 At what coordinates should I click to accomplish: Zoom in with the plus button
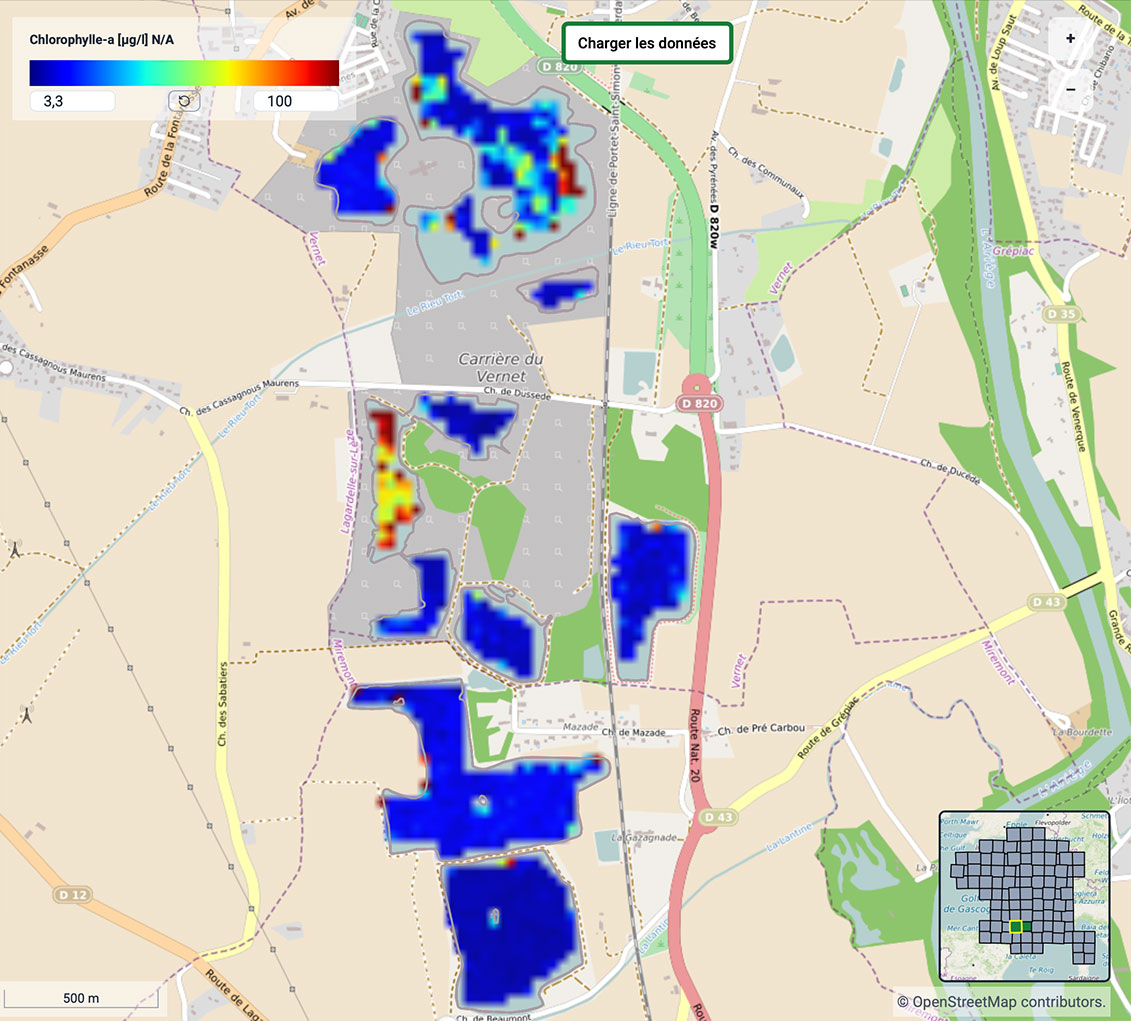pos(1070,39)
